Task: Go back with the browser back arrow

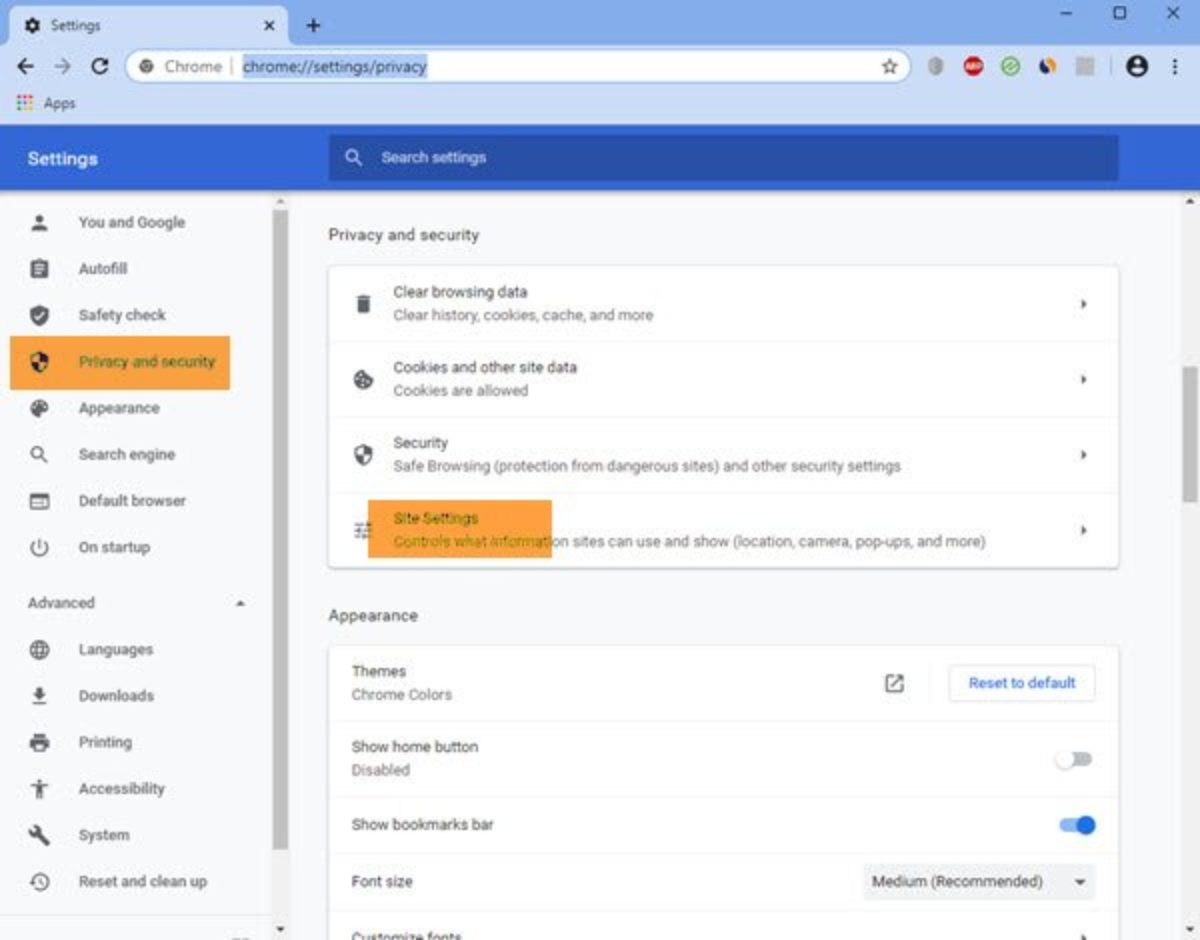Action: [x=26, y=66]
